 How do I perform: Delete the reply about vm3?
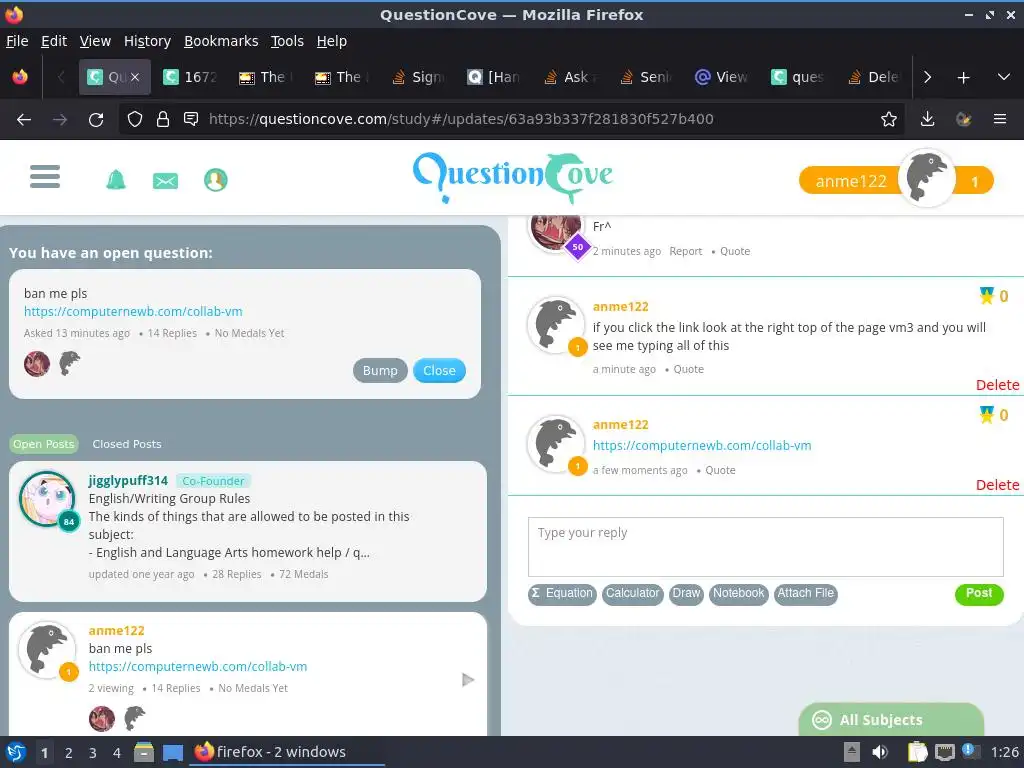coord(997,385)
